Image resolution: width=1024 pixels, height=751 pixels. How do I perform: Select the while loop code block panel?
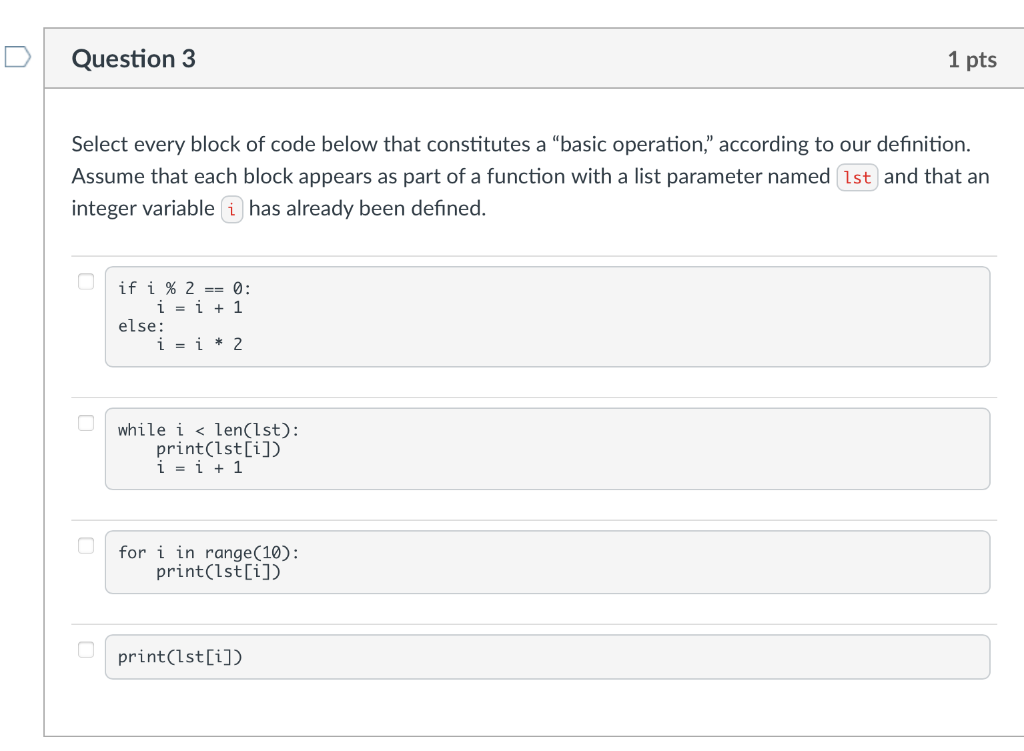(x=548, y=448)
